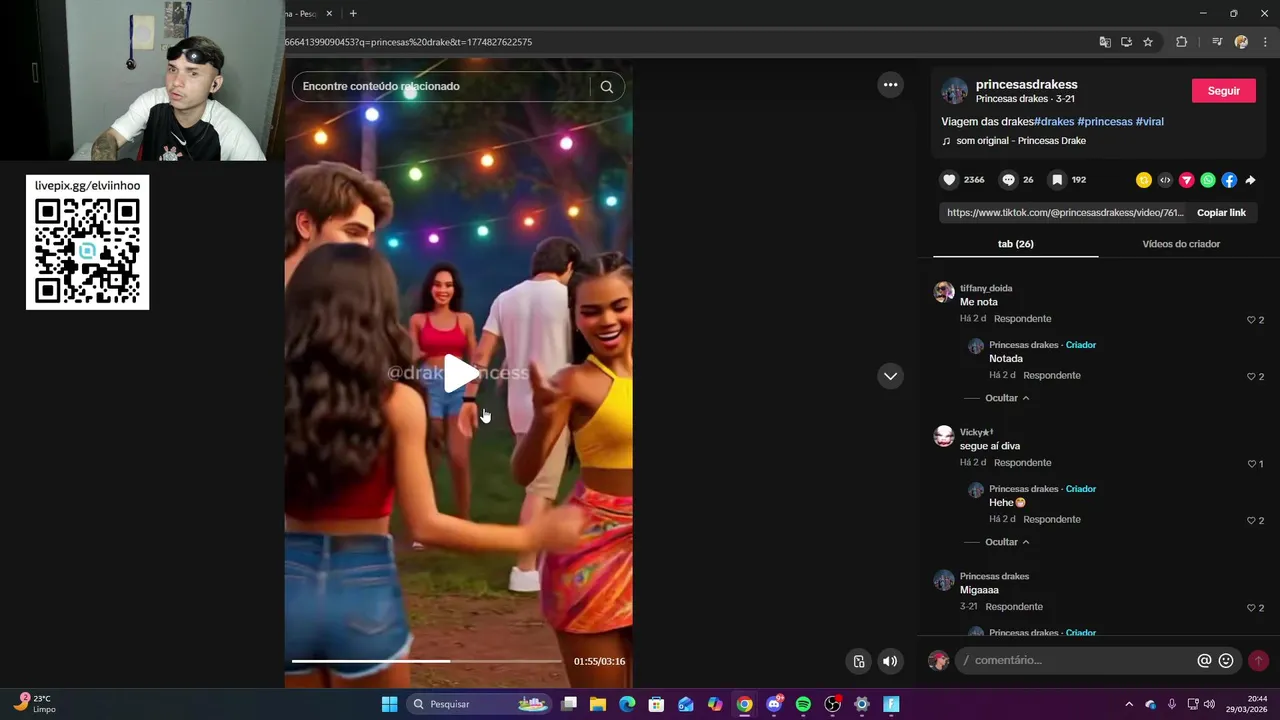This screenshot has height=720, width=1280.
Task: Reply to the segue aí diva comment
Action: pos(1022,463)
